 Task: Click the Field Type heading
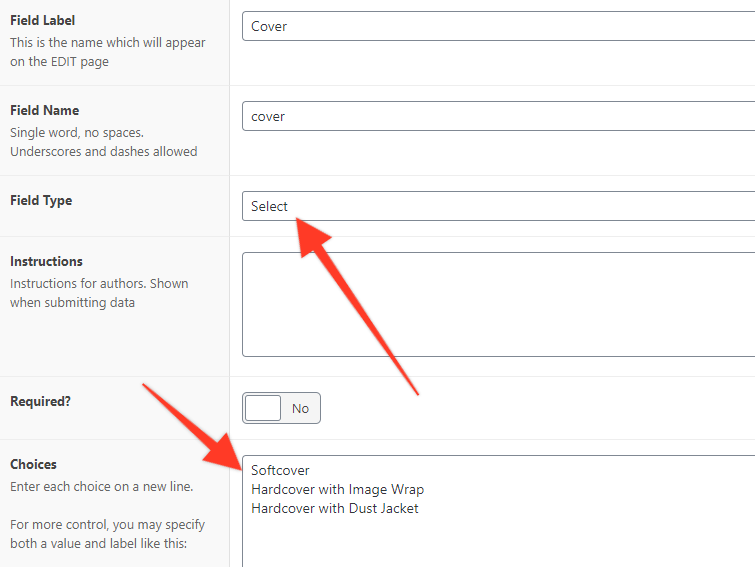41,200
